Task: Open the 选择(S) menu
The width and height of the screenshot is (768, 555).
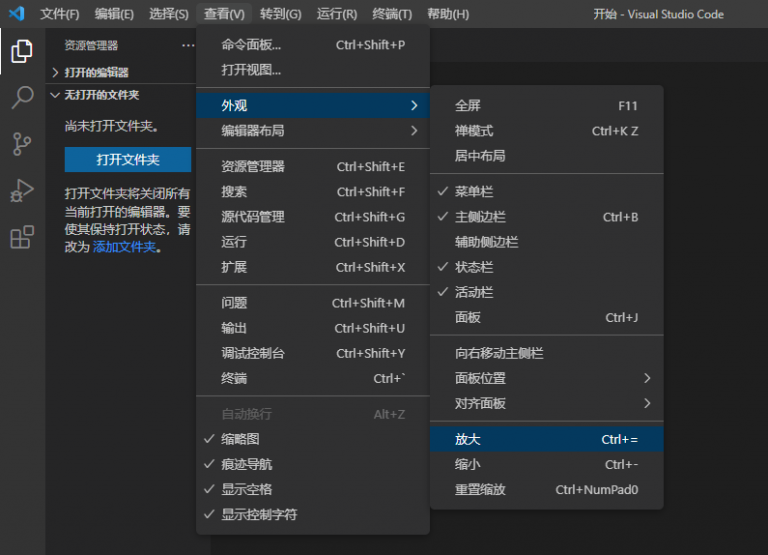Action: tap(168, 14)
